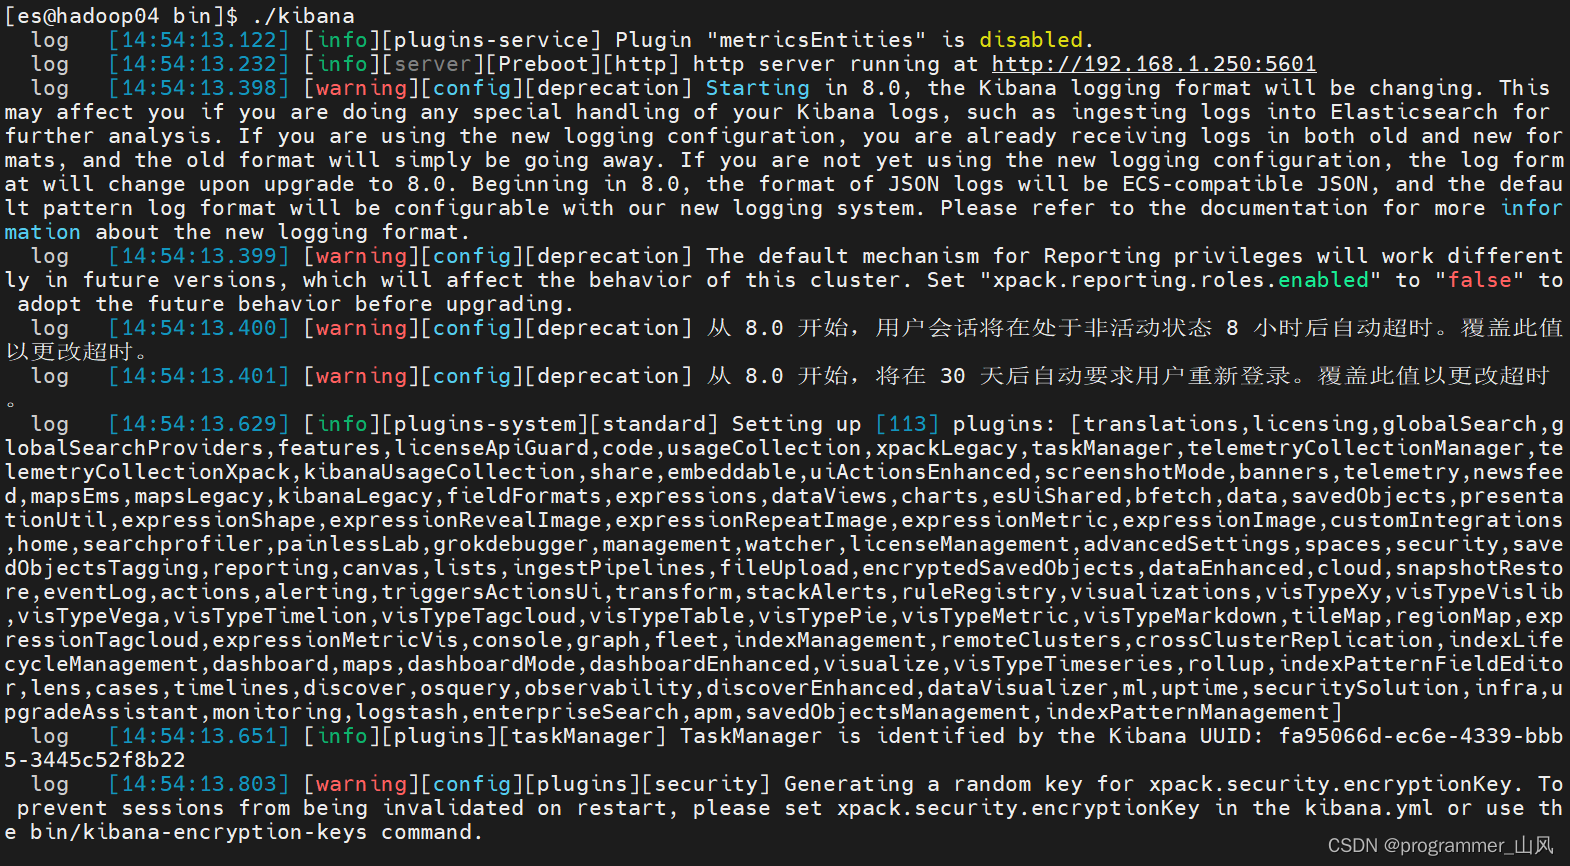Click the CSDN @programmer watermark
Viewport: 1570px width, 866px height.
point(1440,846)
